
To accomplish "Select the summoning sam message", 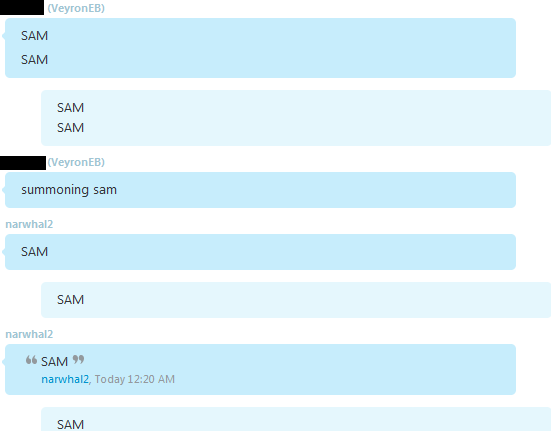I will (x=260, y=190).
